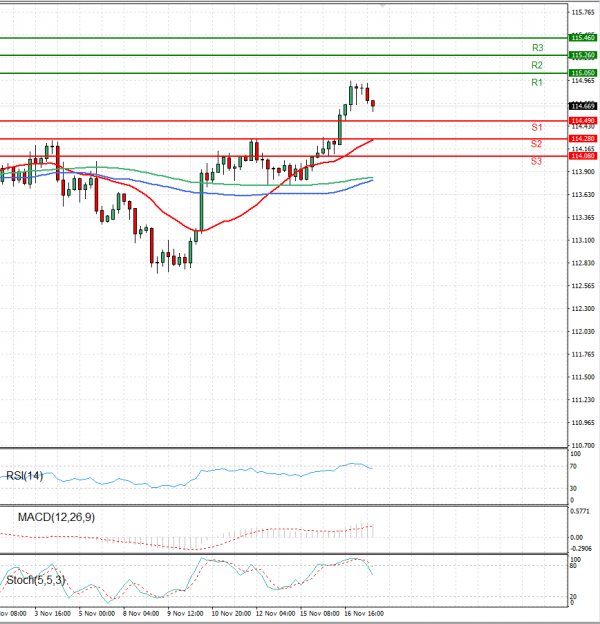Screen dimensions: 600x624
Task: Click the 5 Nov 00:00 time label
Action: [97, 613]
